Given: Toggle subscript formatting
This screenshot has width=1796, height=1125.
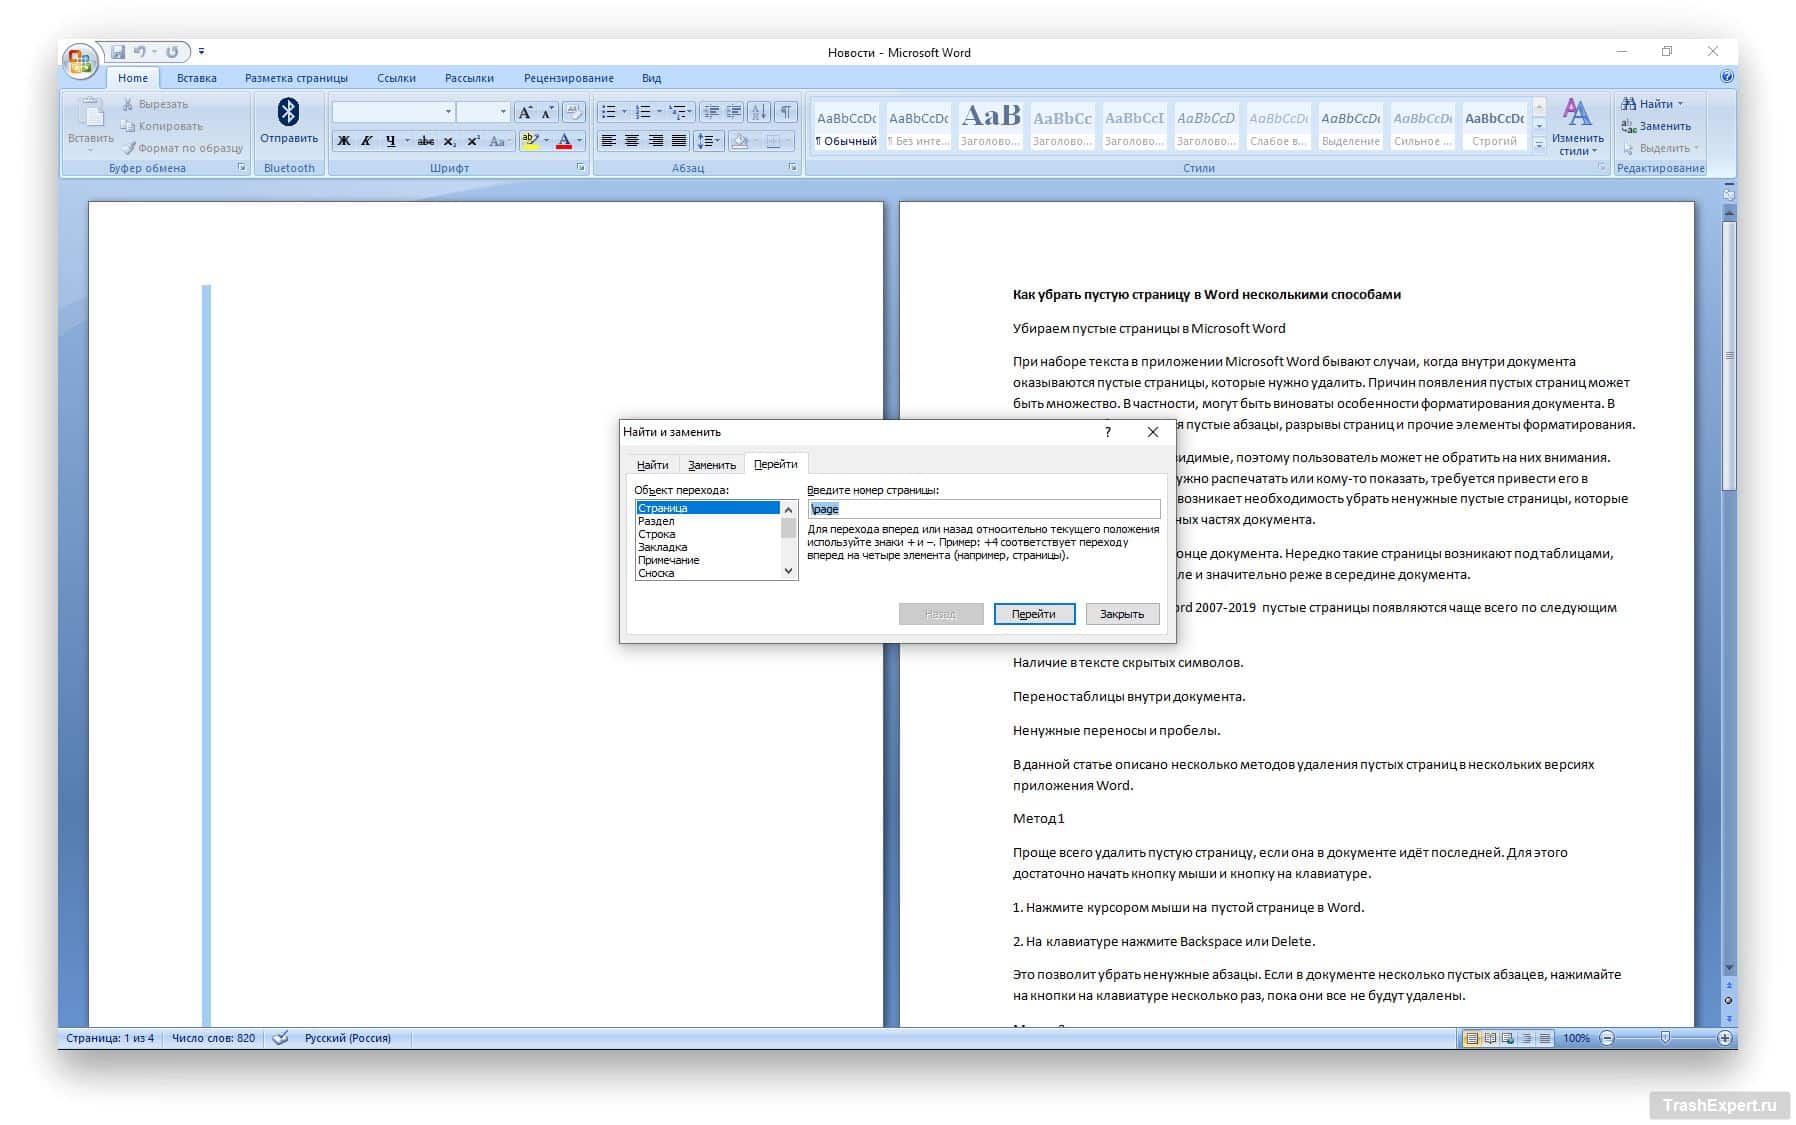Looking at the screenshot, I should 450,141.
